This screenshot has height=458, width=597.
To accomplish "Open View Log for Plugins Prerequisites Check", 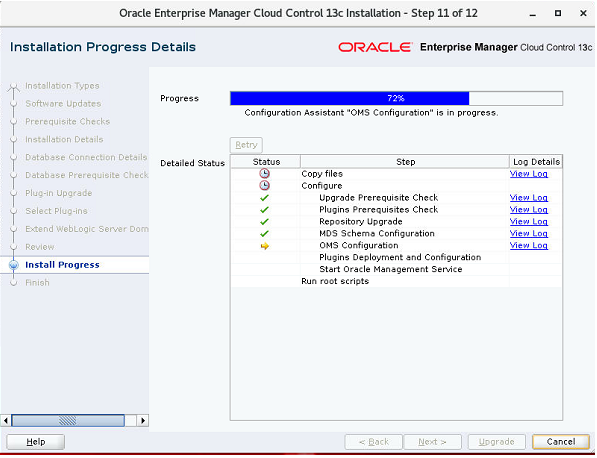I will point(528,209).
